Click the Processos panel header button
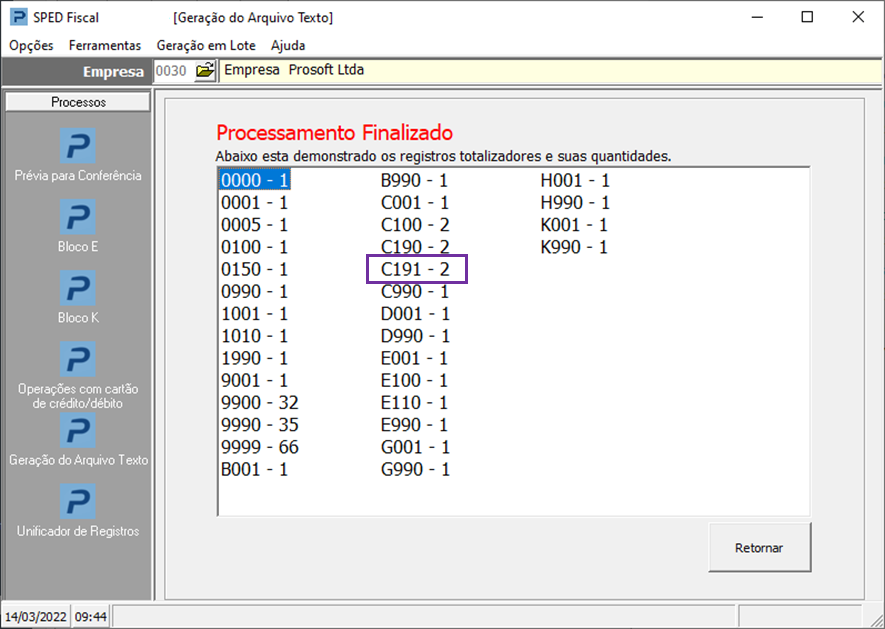Image resolution: width=885 pixels, height=629 pixels. [x=78, y=102]
